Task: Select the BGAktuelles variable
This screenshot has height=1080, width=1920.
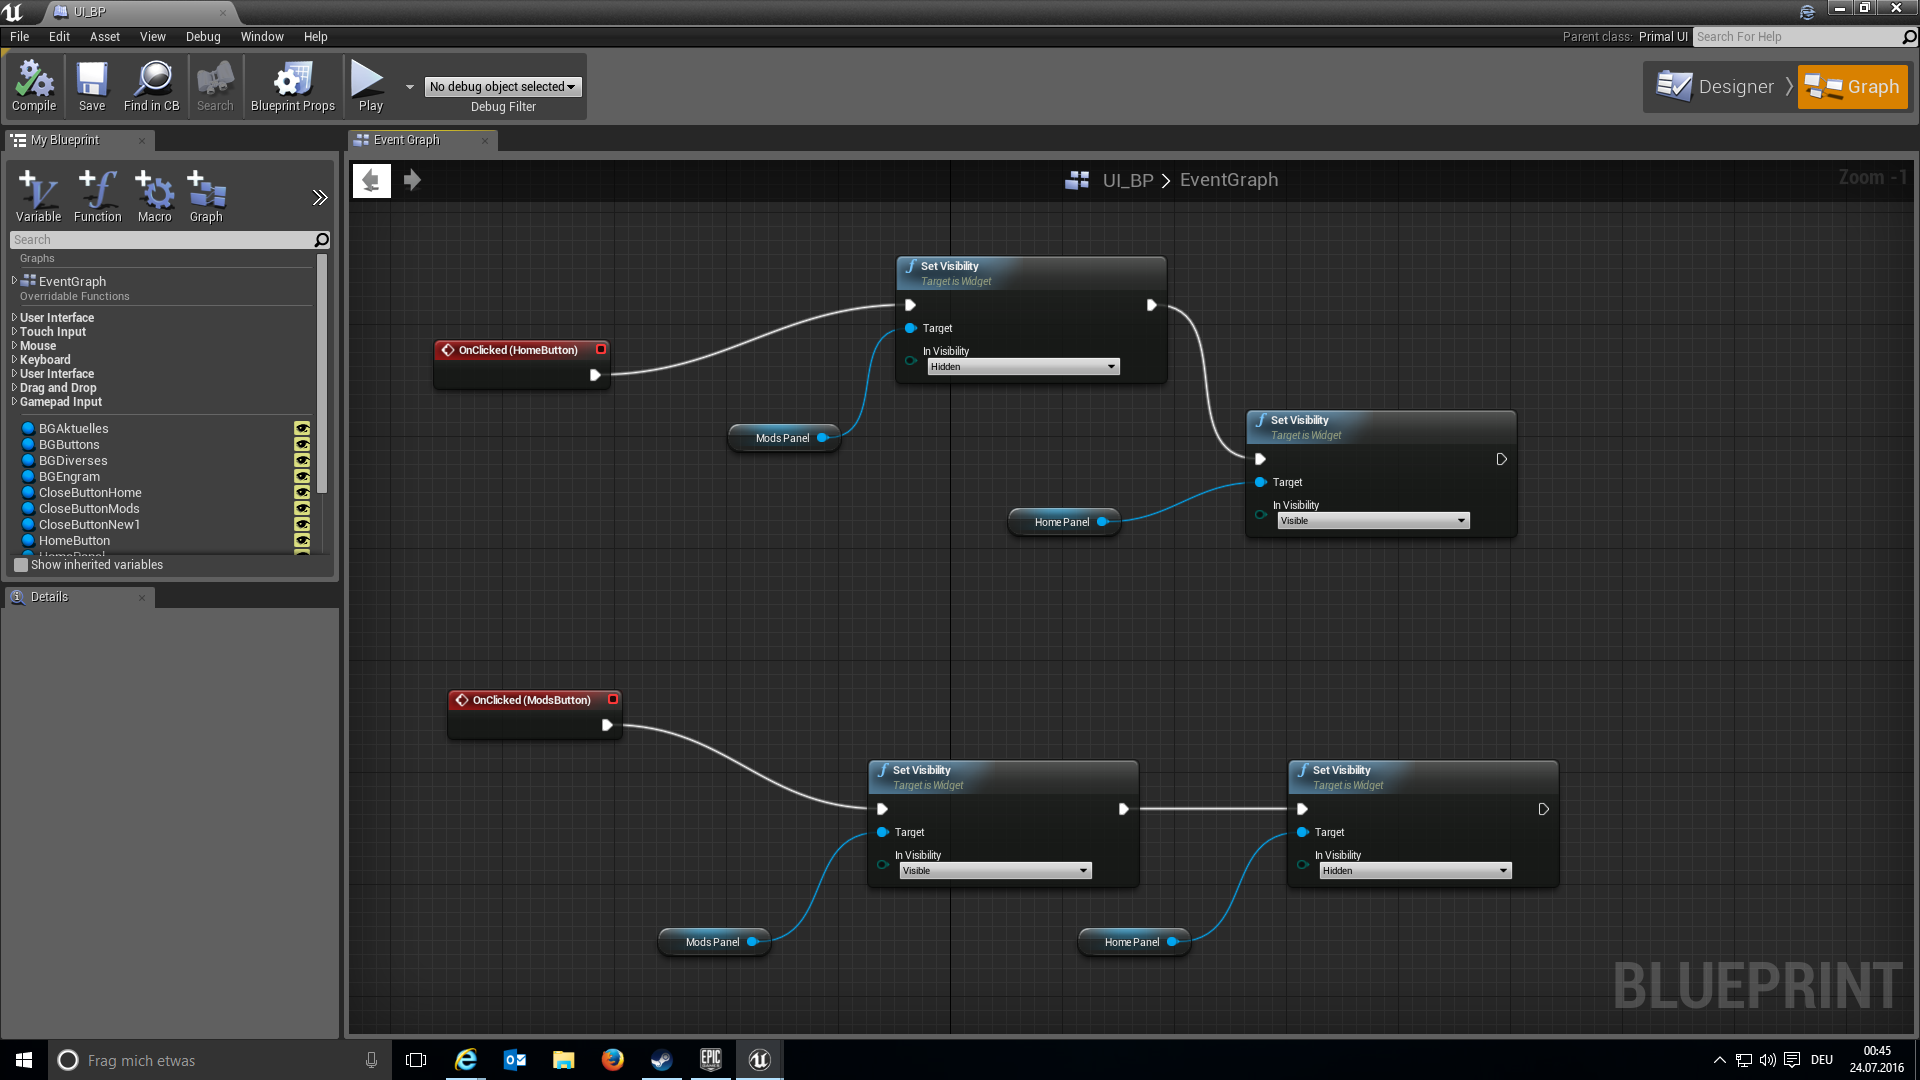Action: (74, 428)
